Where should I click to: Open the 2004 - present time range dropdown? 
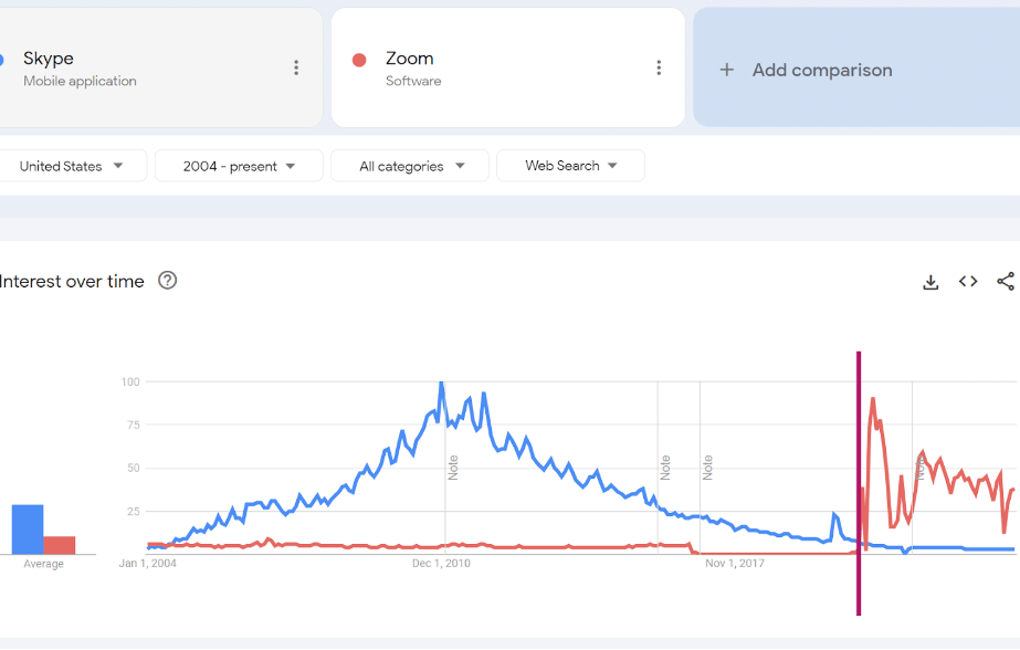(239, 166)
